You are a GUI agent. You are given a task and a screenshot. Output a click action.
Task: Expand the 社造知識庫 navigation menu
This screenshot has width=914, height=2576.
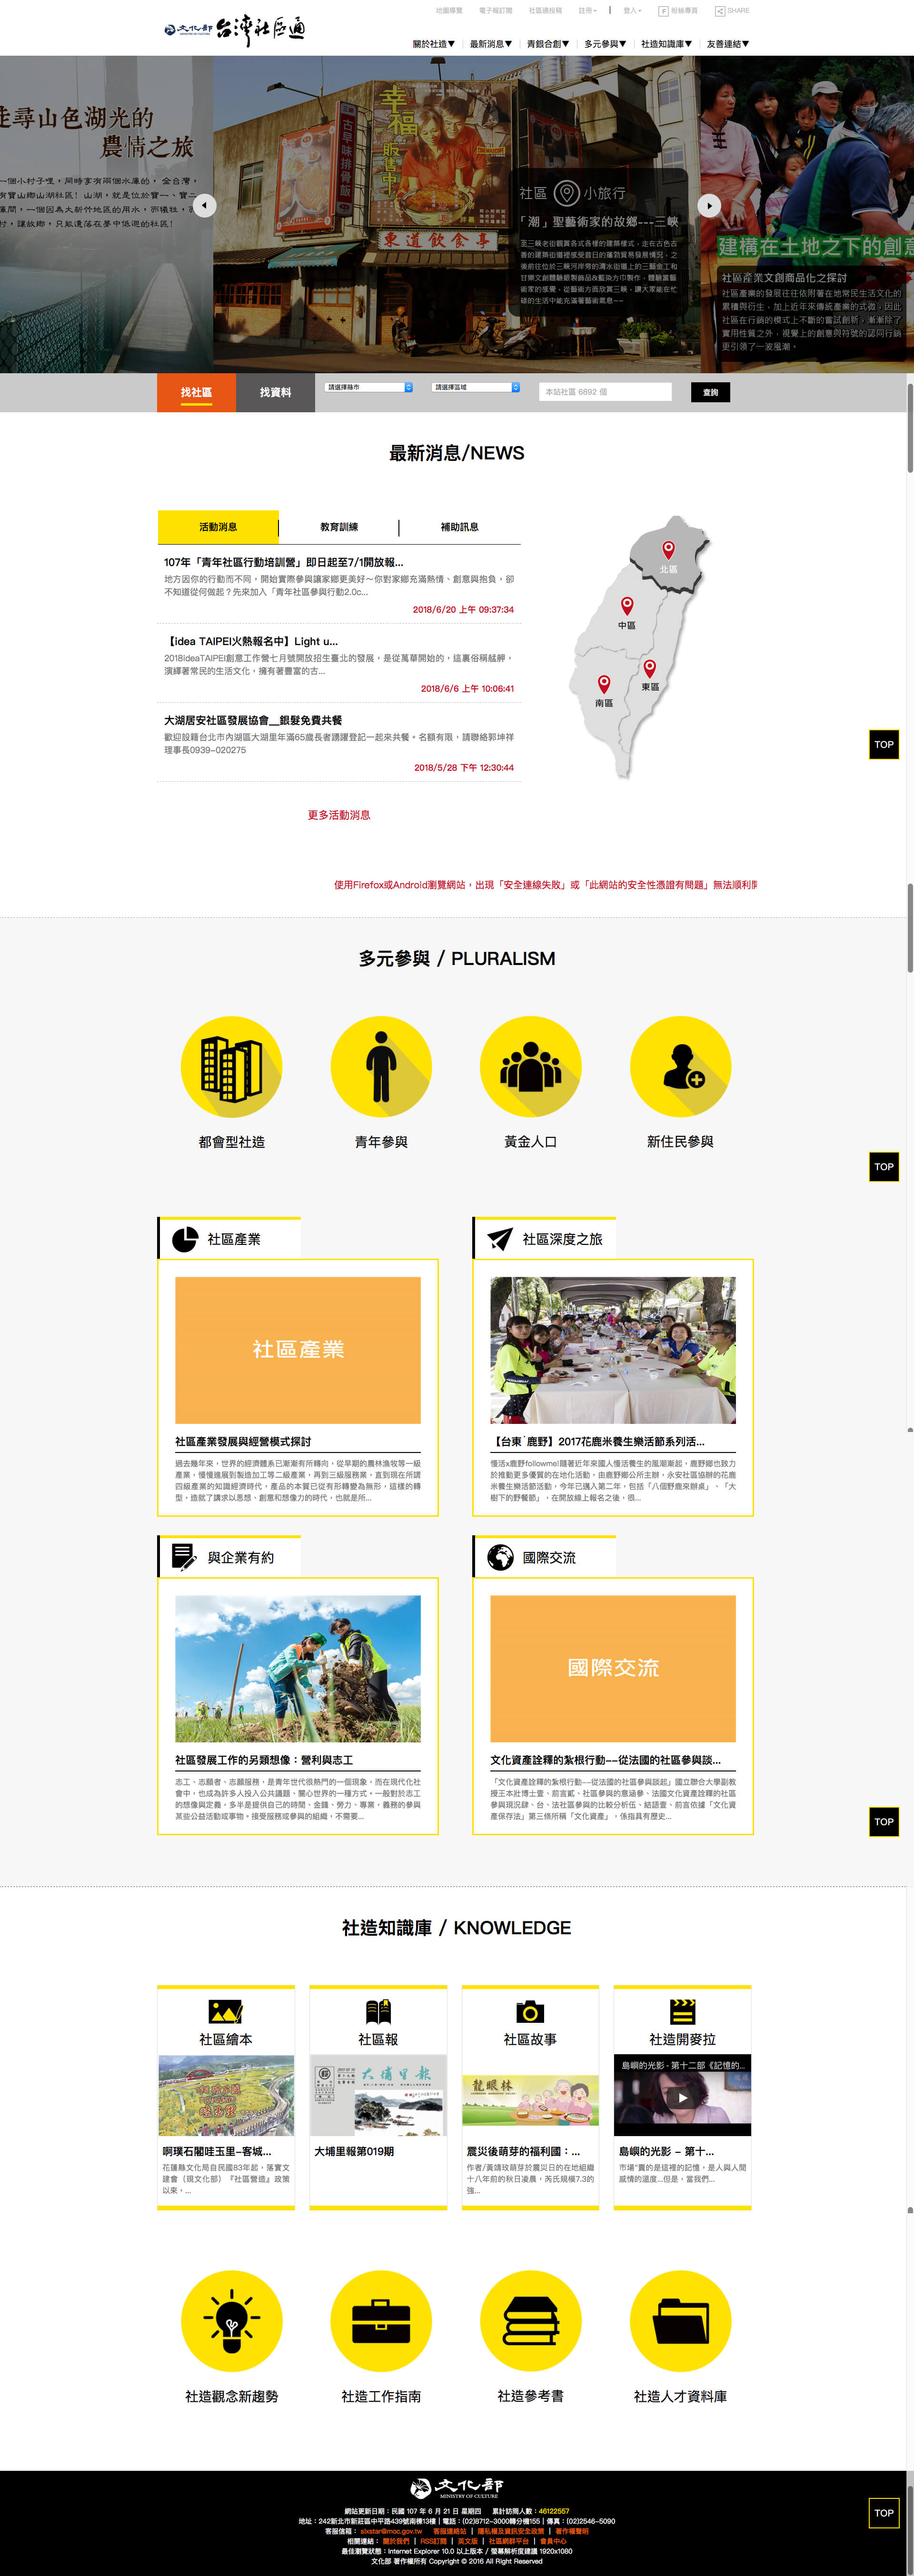click(667, 44)
